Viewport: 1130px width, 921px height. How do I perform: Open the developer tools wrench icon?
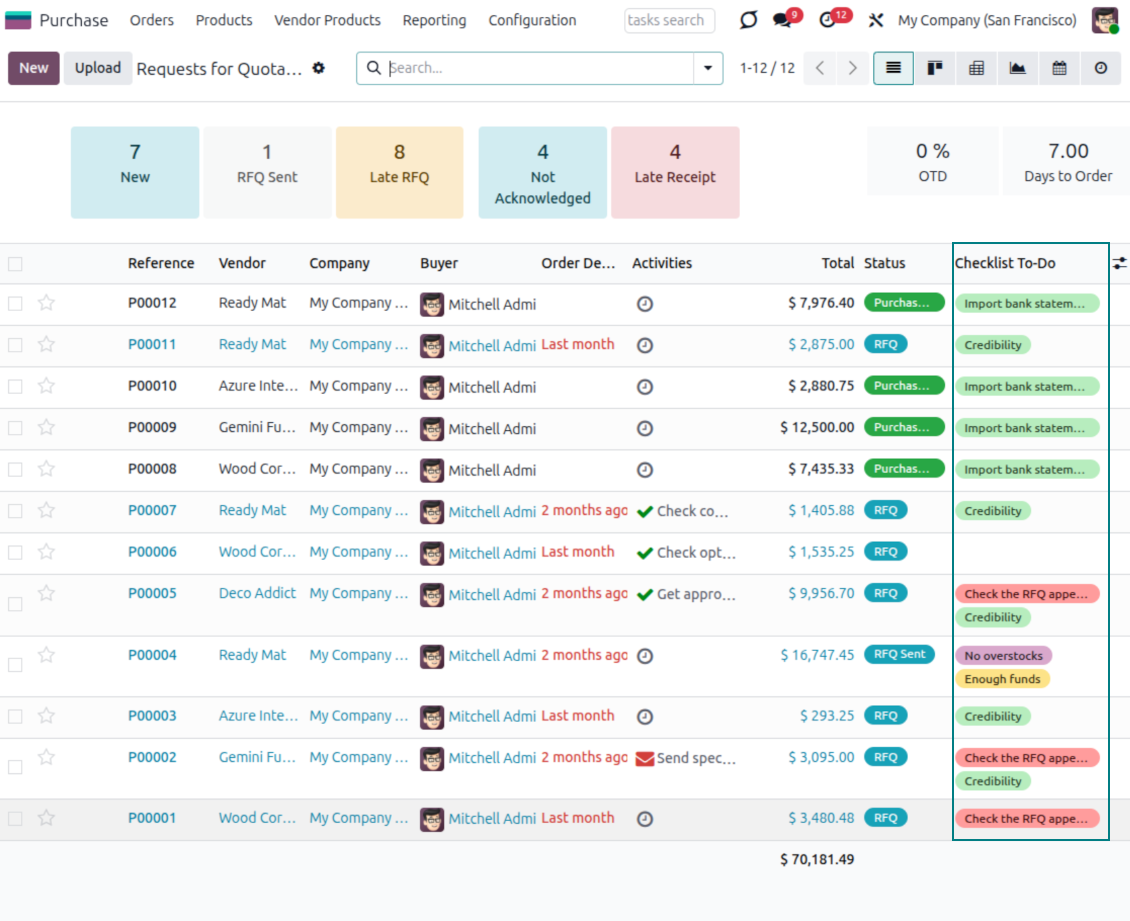[x=875, y=18]
